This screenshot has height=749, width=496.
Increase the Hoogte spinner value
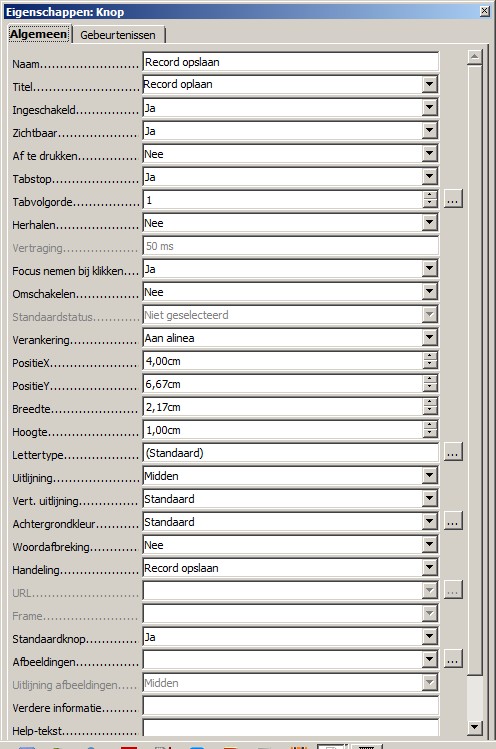point(430,425)
